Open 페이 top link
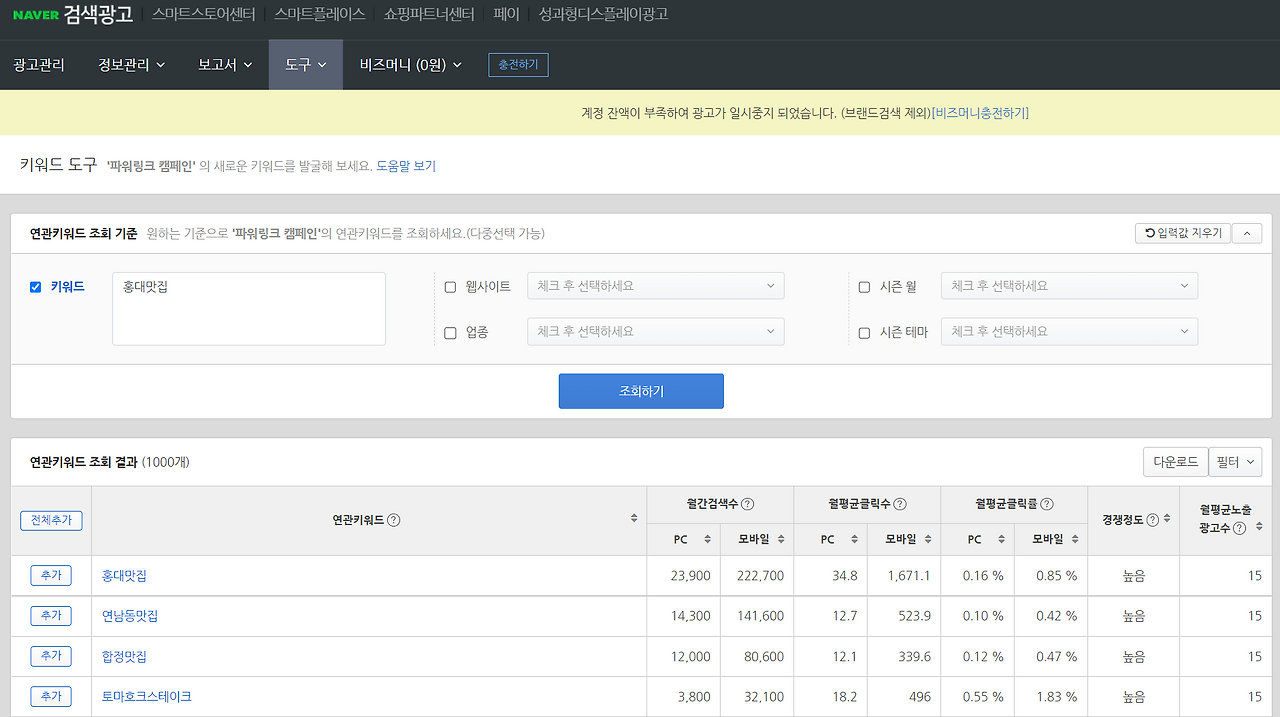1280x717 pixels. (x=506, y=15)
